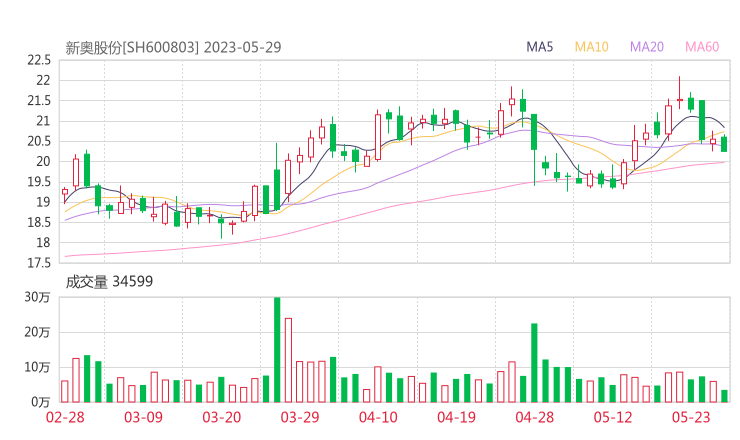This screenshot has width=740, height=440.
Task: Click the 20万 volume axis label
Action: tap(37, 332)
